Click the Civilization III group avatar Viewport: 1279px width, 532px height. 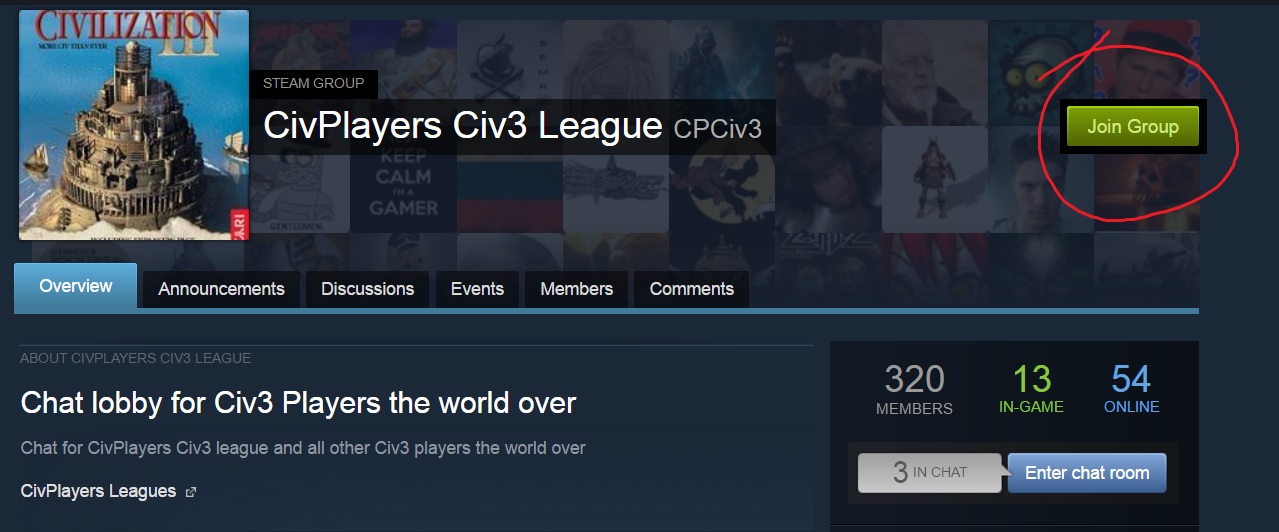pyautogui.click(x=134, y=125)
